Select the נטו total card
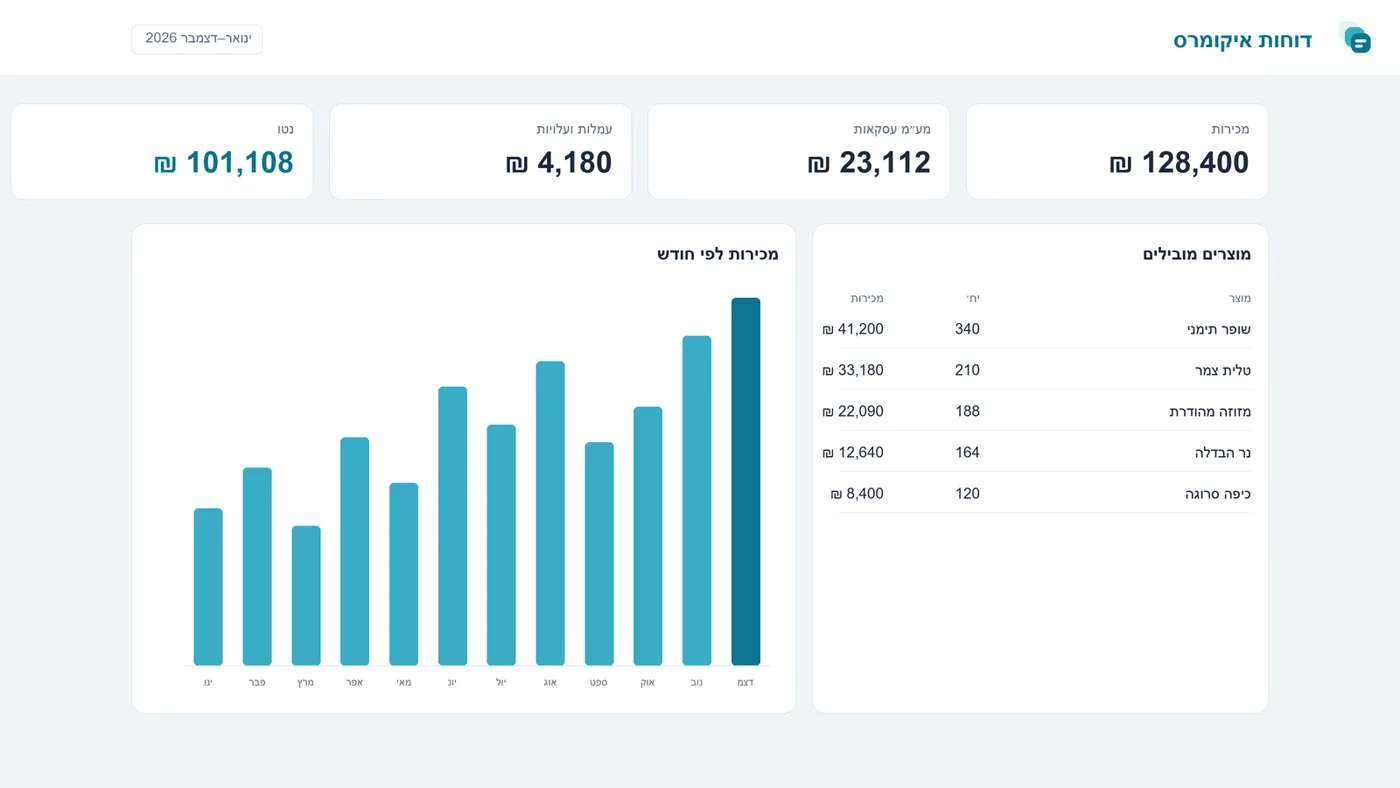1400x788 pixels. pos(162,152)
